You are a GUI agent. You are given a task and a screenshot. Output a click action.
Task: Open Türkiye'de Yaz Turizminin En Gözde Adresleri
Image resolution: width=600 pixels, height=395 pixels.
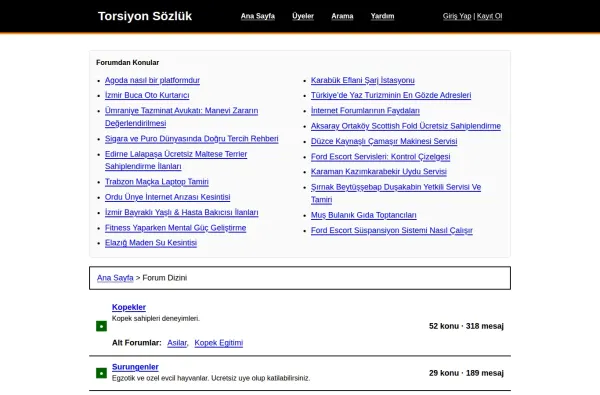391,95
